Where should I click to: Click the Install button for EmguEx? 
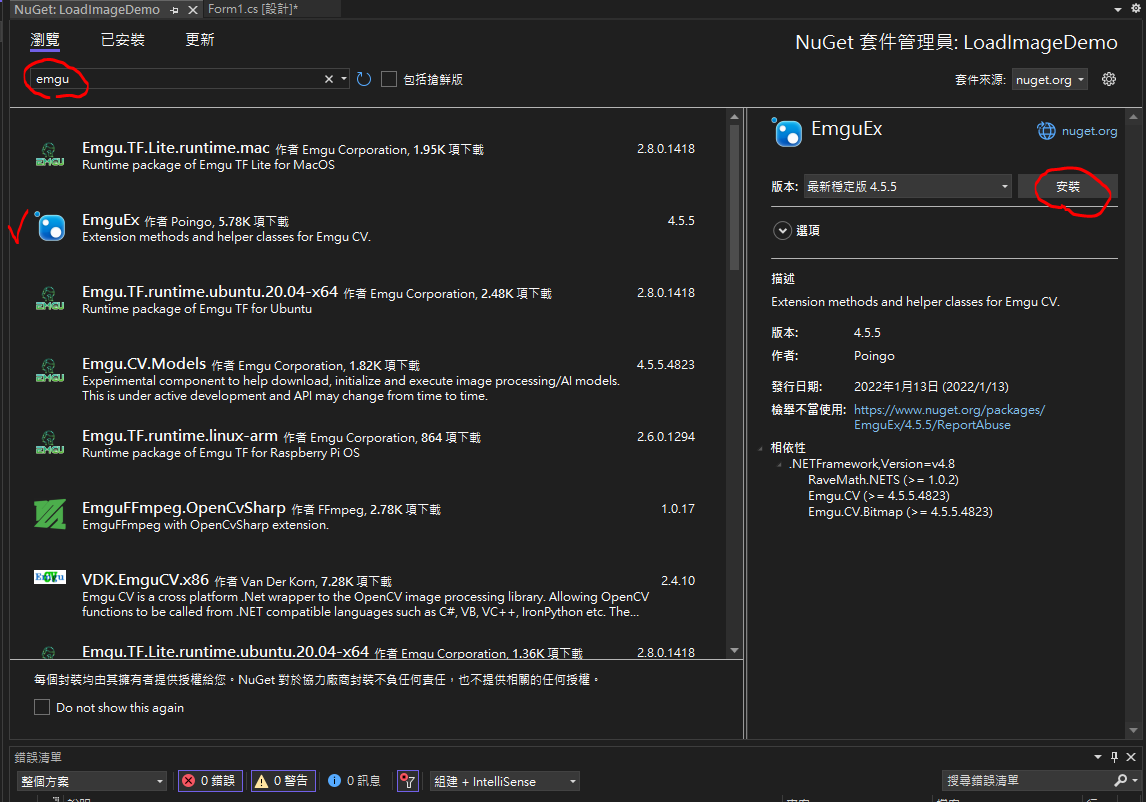coord(1068,186)
